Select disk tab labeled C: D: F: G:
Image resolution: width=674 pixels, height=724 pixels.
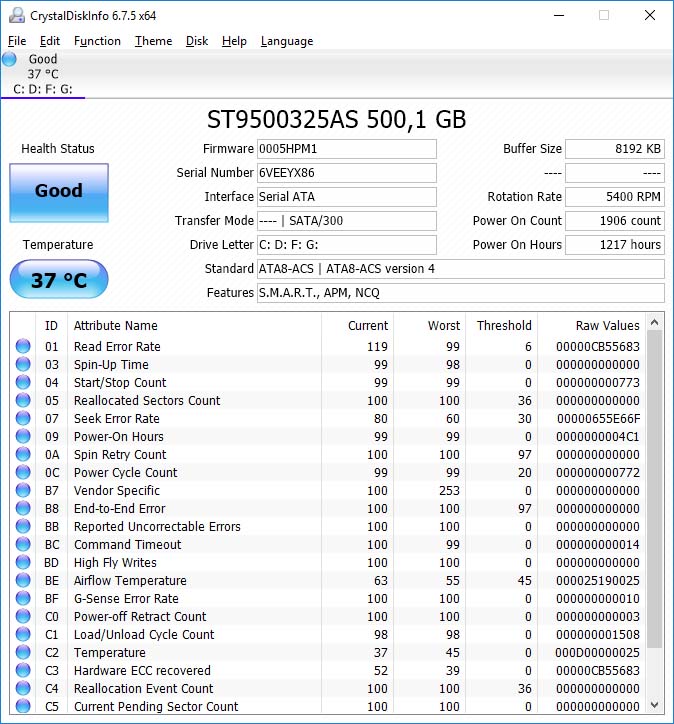point(43,74)
